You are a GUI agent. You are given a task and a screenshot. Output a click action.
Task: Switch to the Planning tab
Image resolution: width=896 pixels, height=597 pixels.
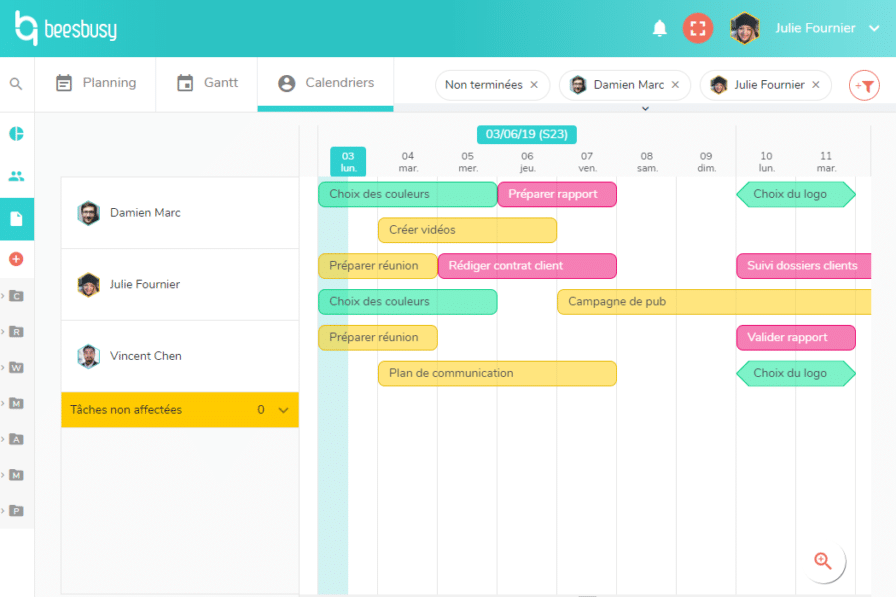pos(97,84)
